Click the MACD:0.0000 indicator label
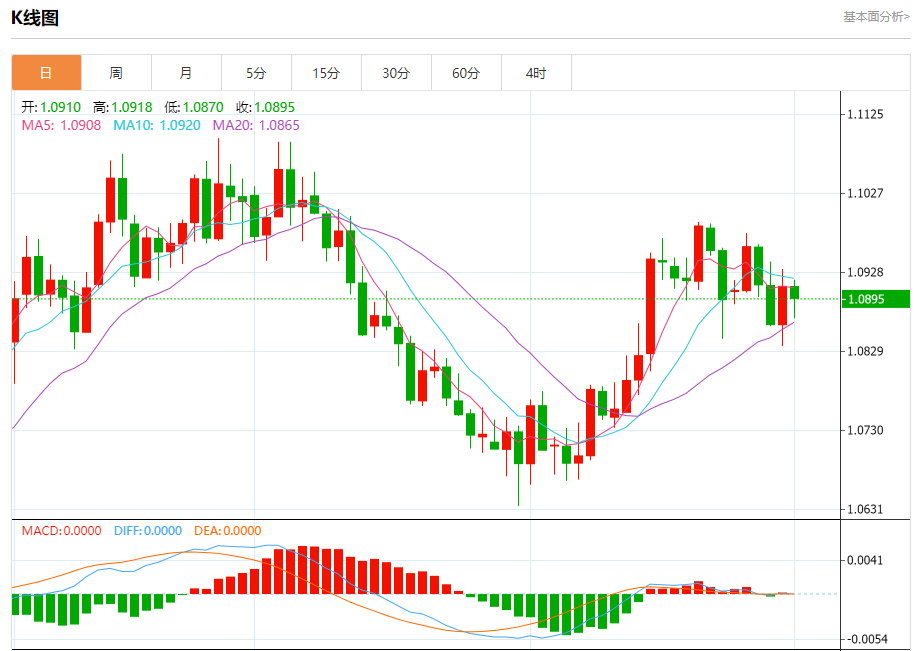Image resolution: width=921 pixels, height=651 pixels. [62, 531]
